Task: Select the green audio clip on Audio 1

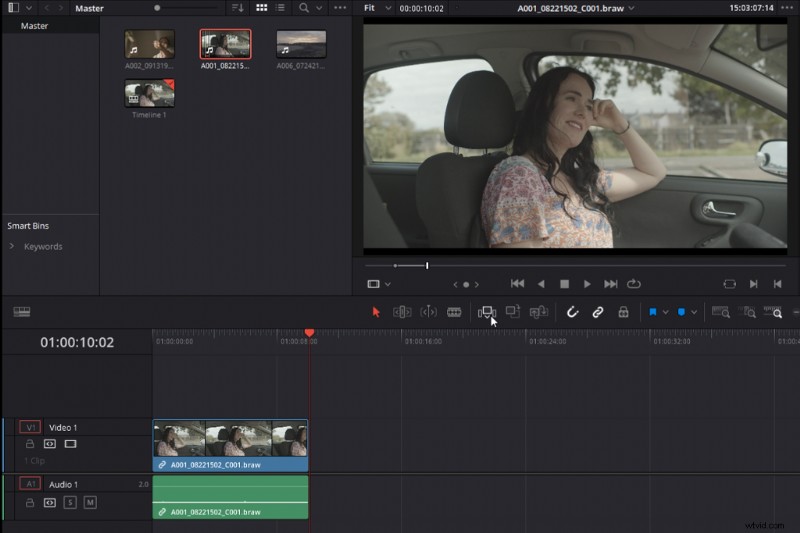Action: coord(230,497)
